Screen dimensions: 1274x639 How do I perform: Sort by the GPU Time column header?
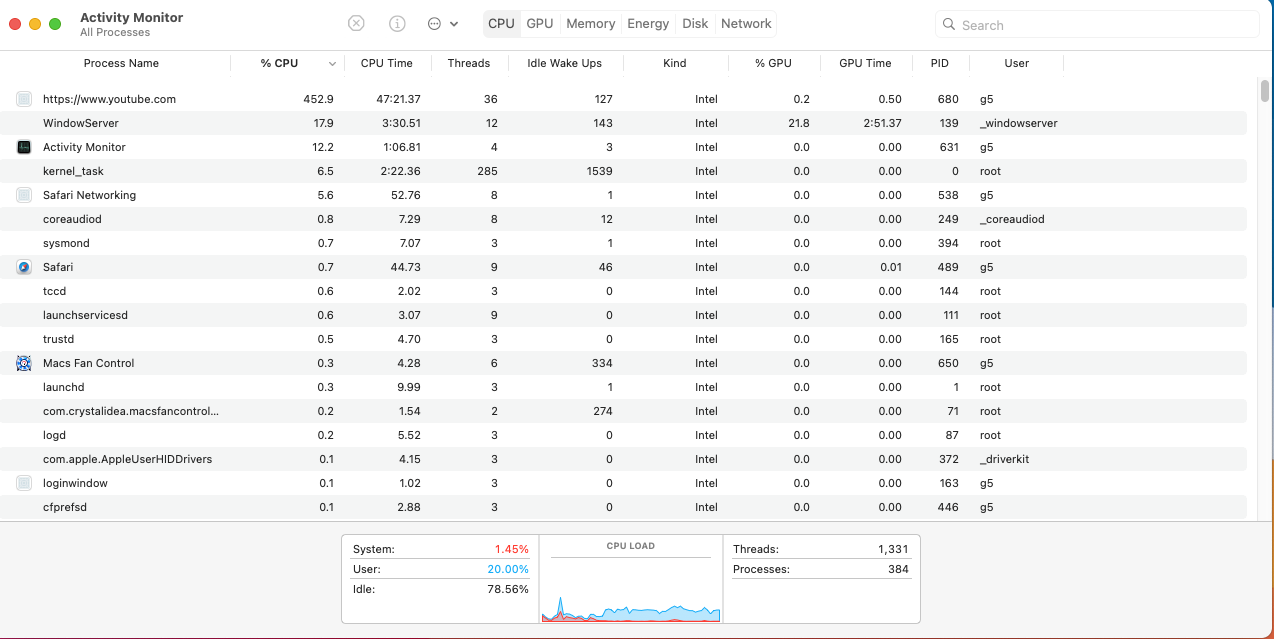tap(865, 63)
